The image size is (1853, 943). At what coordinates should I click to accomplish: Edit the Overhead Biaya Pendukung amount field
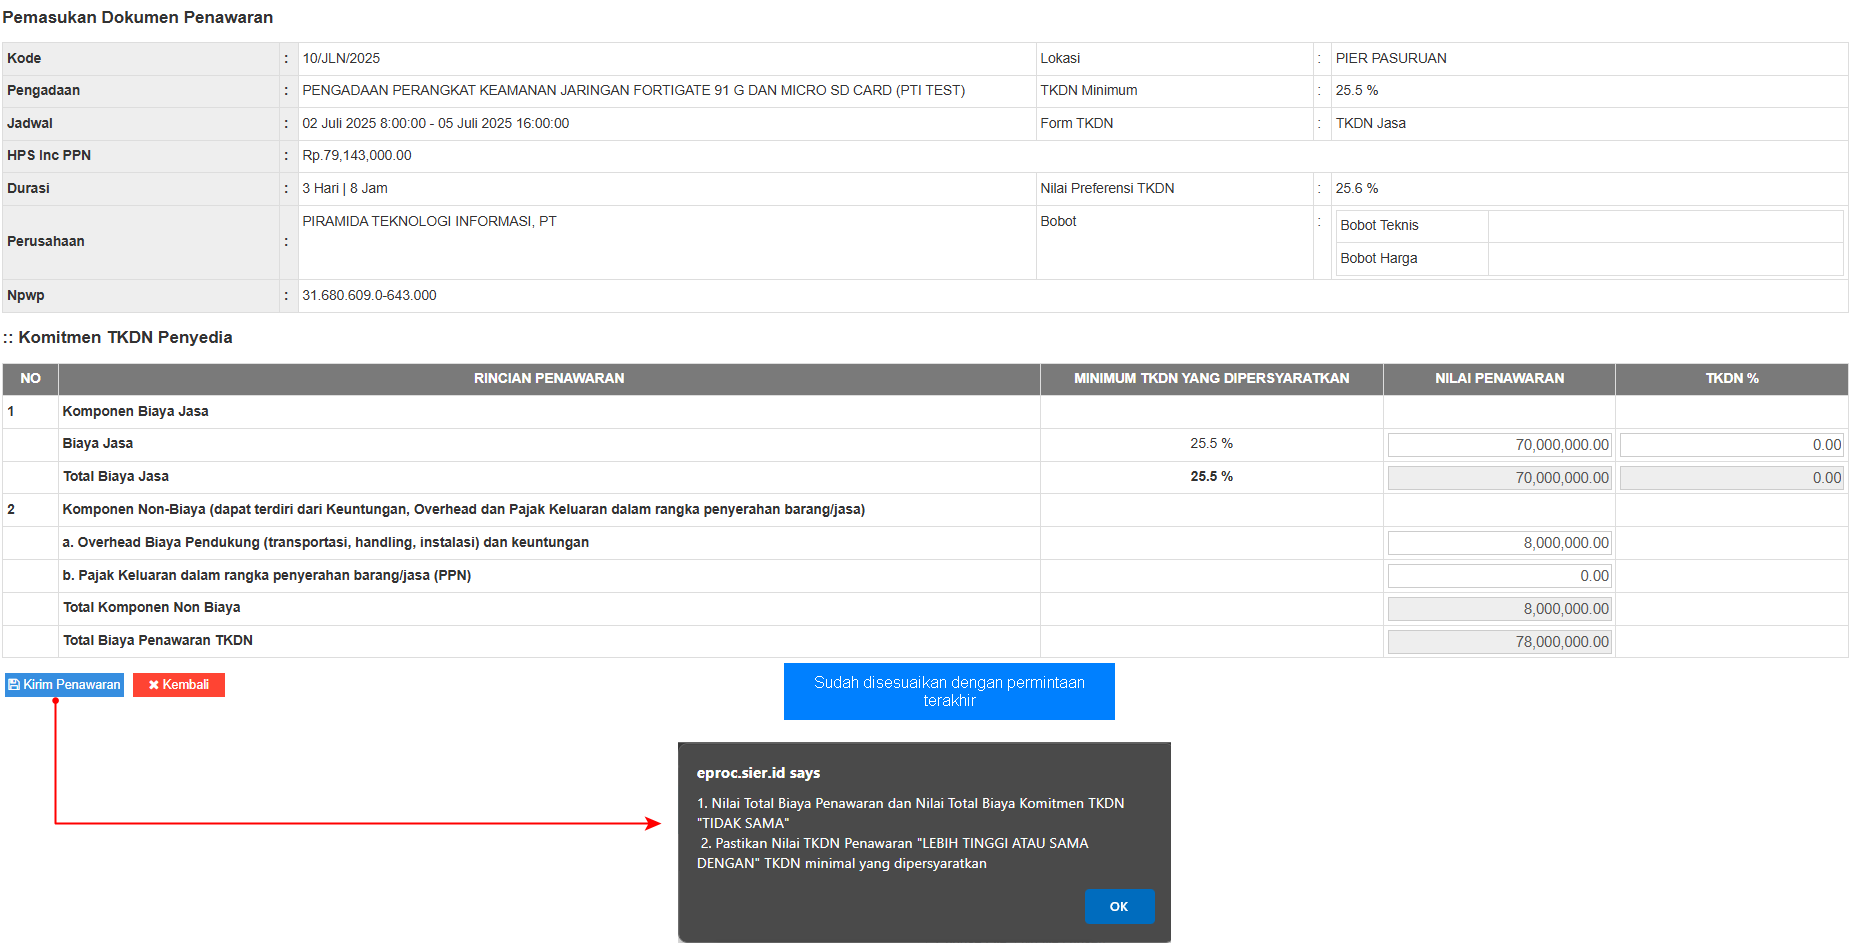[1498, 543]
